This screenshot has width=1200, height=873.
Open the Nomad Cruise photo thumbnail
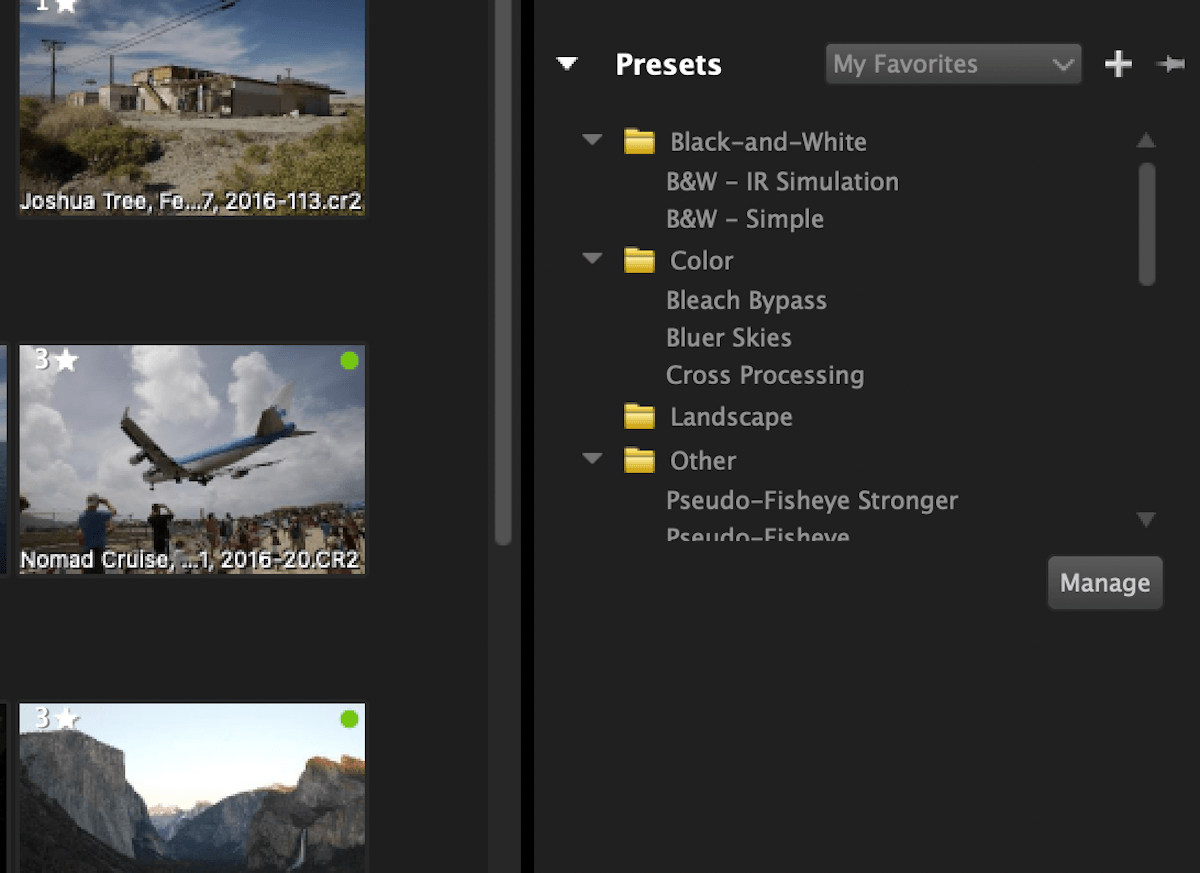192,460
